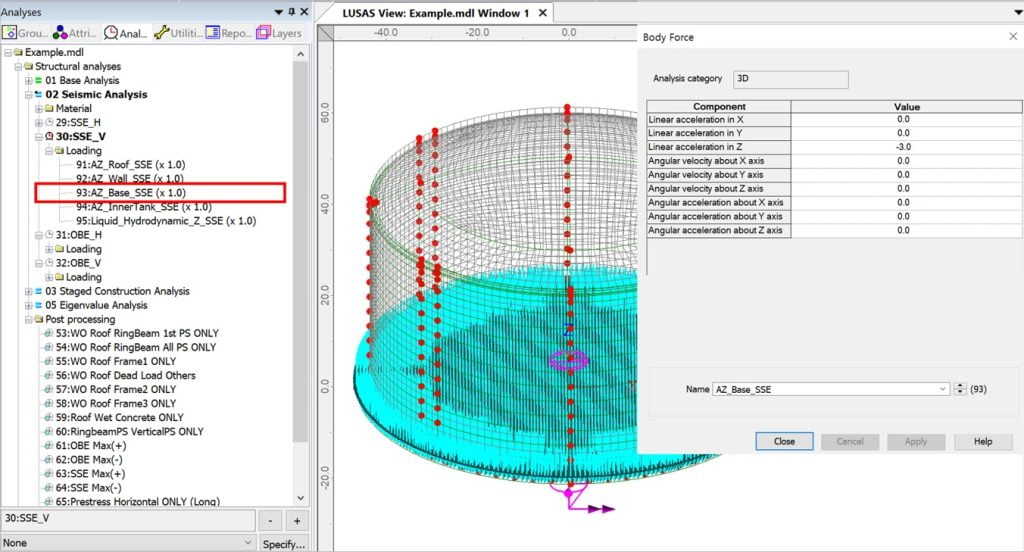Open the Groups panel tab icon
Viewport: 1024px width, 552px height.
11,33
